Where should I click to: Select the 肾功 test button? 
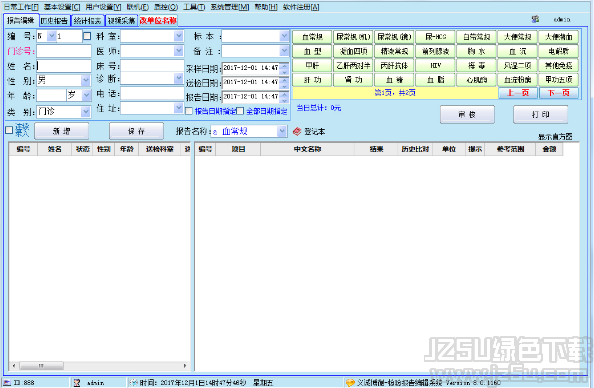coord(353,80)
